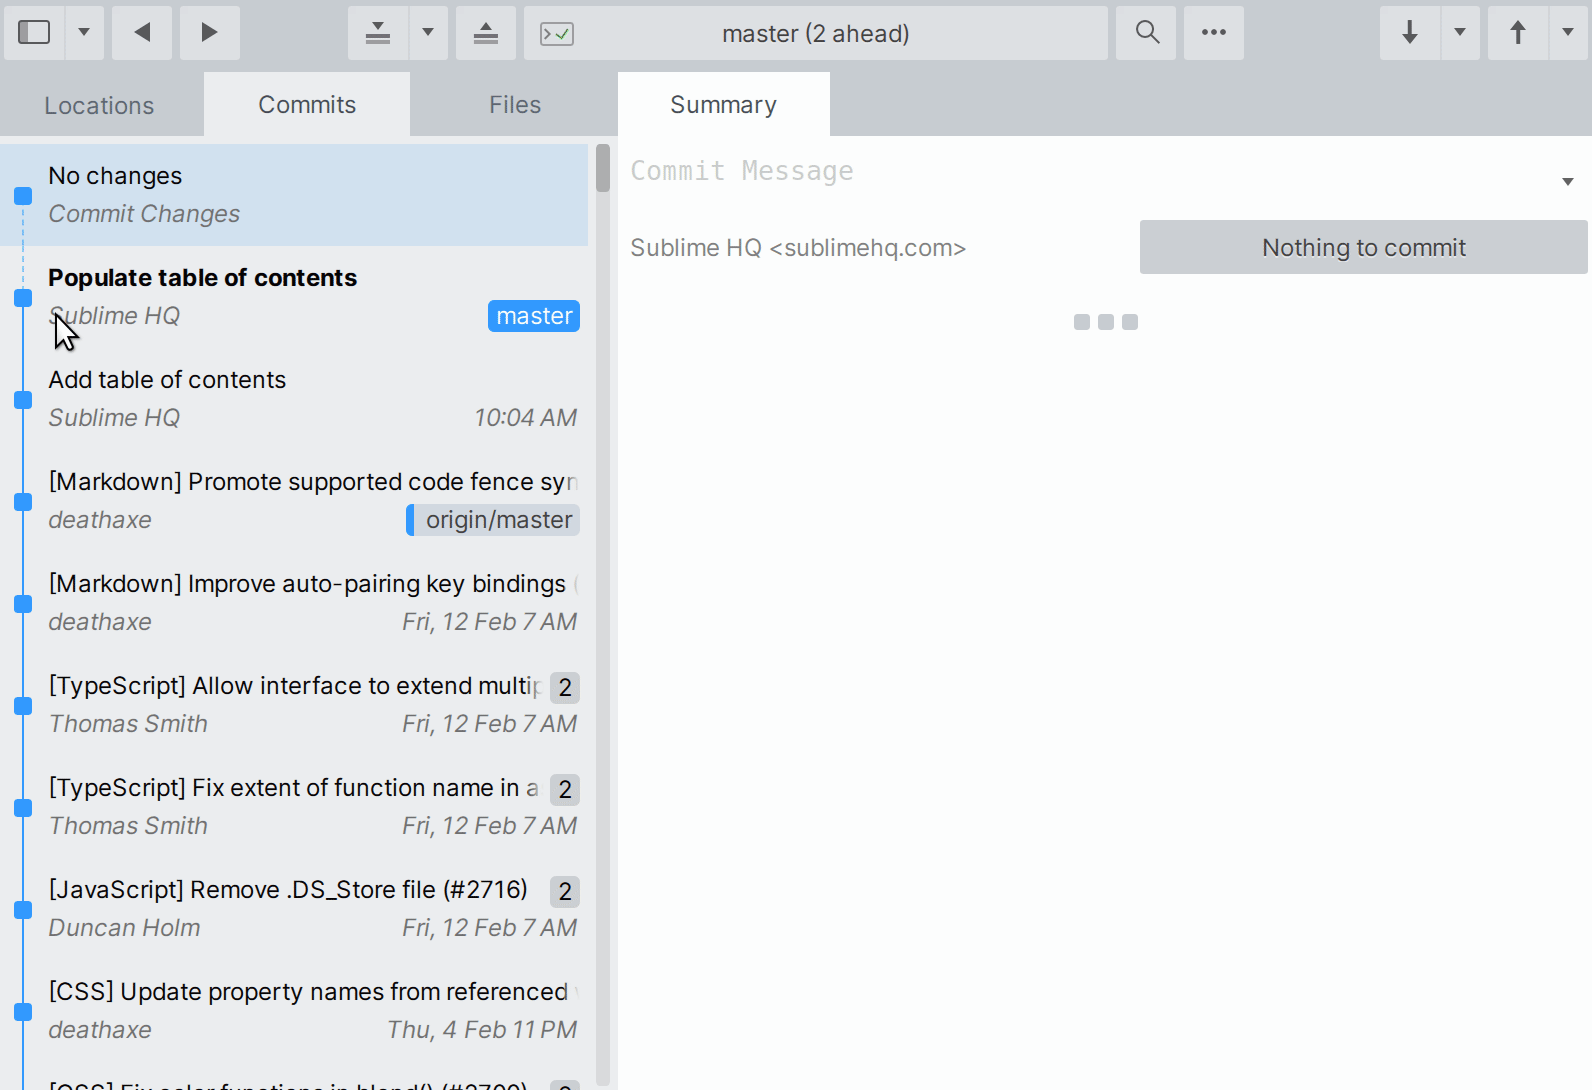Click the Pop stash icon
1592x1090 pixels.
coord(486,33)
